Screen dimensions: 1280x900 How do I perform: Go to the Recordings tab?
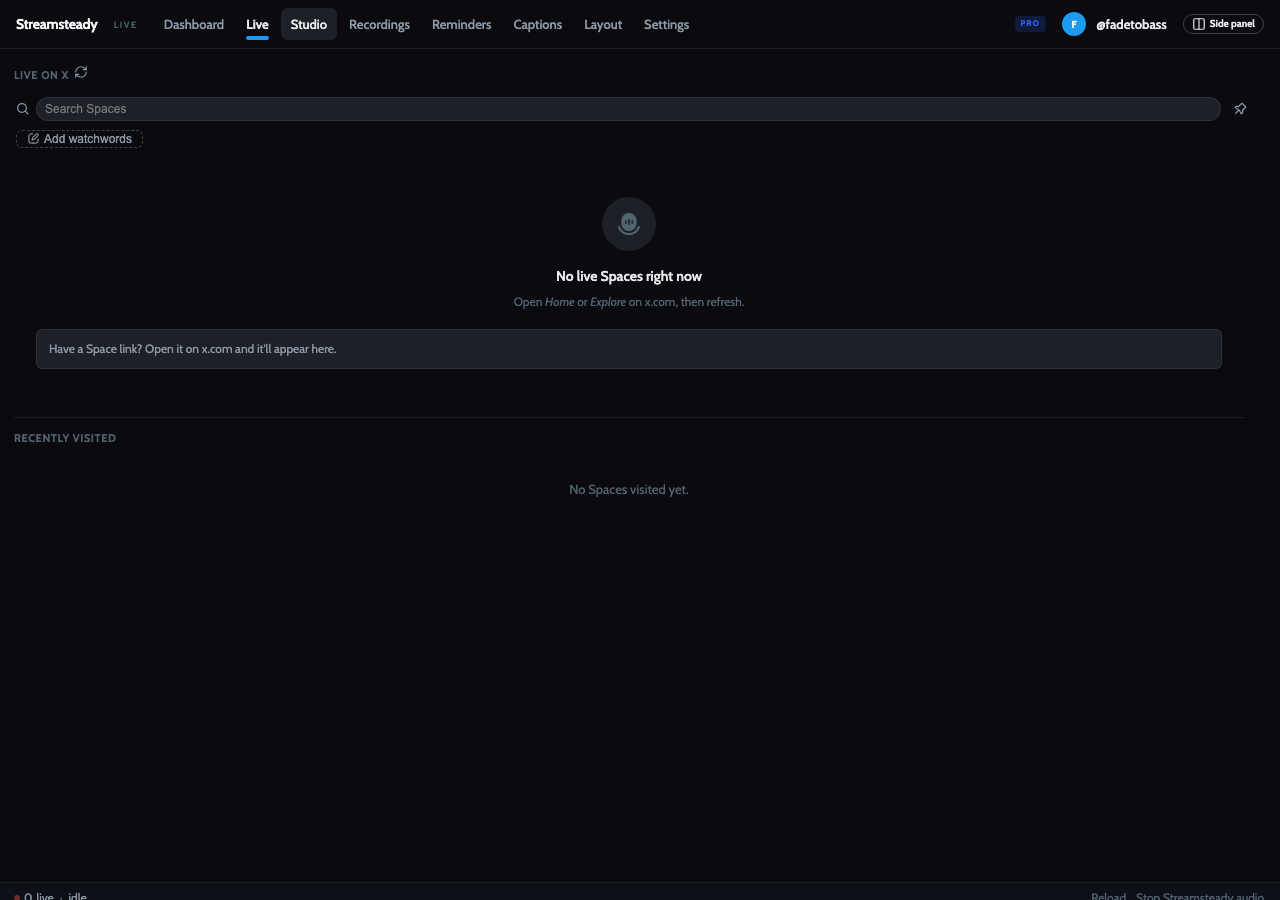[x=379, y=24]
